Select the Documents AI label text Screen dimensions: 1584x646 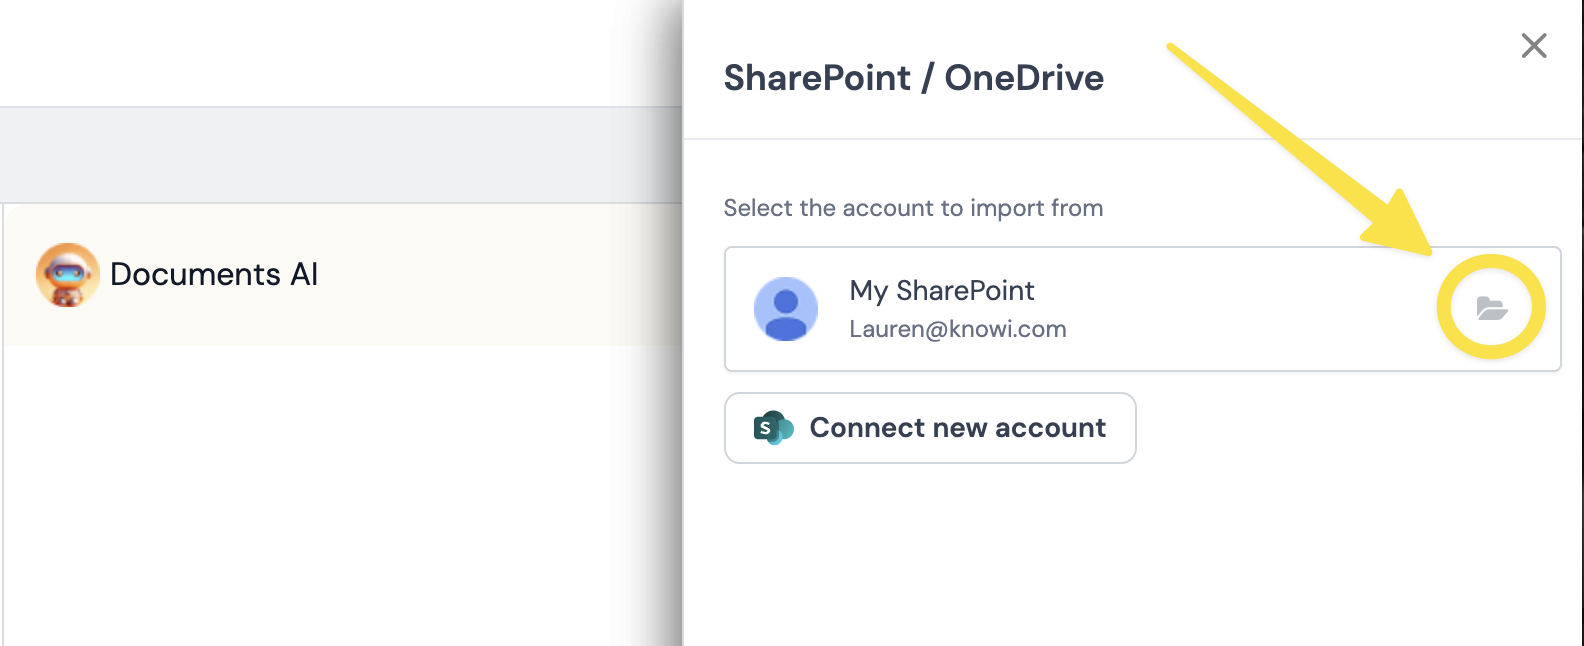click(x=214, y=275)
